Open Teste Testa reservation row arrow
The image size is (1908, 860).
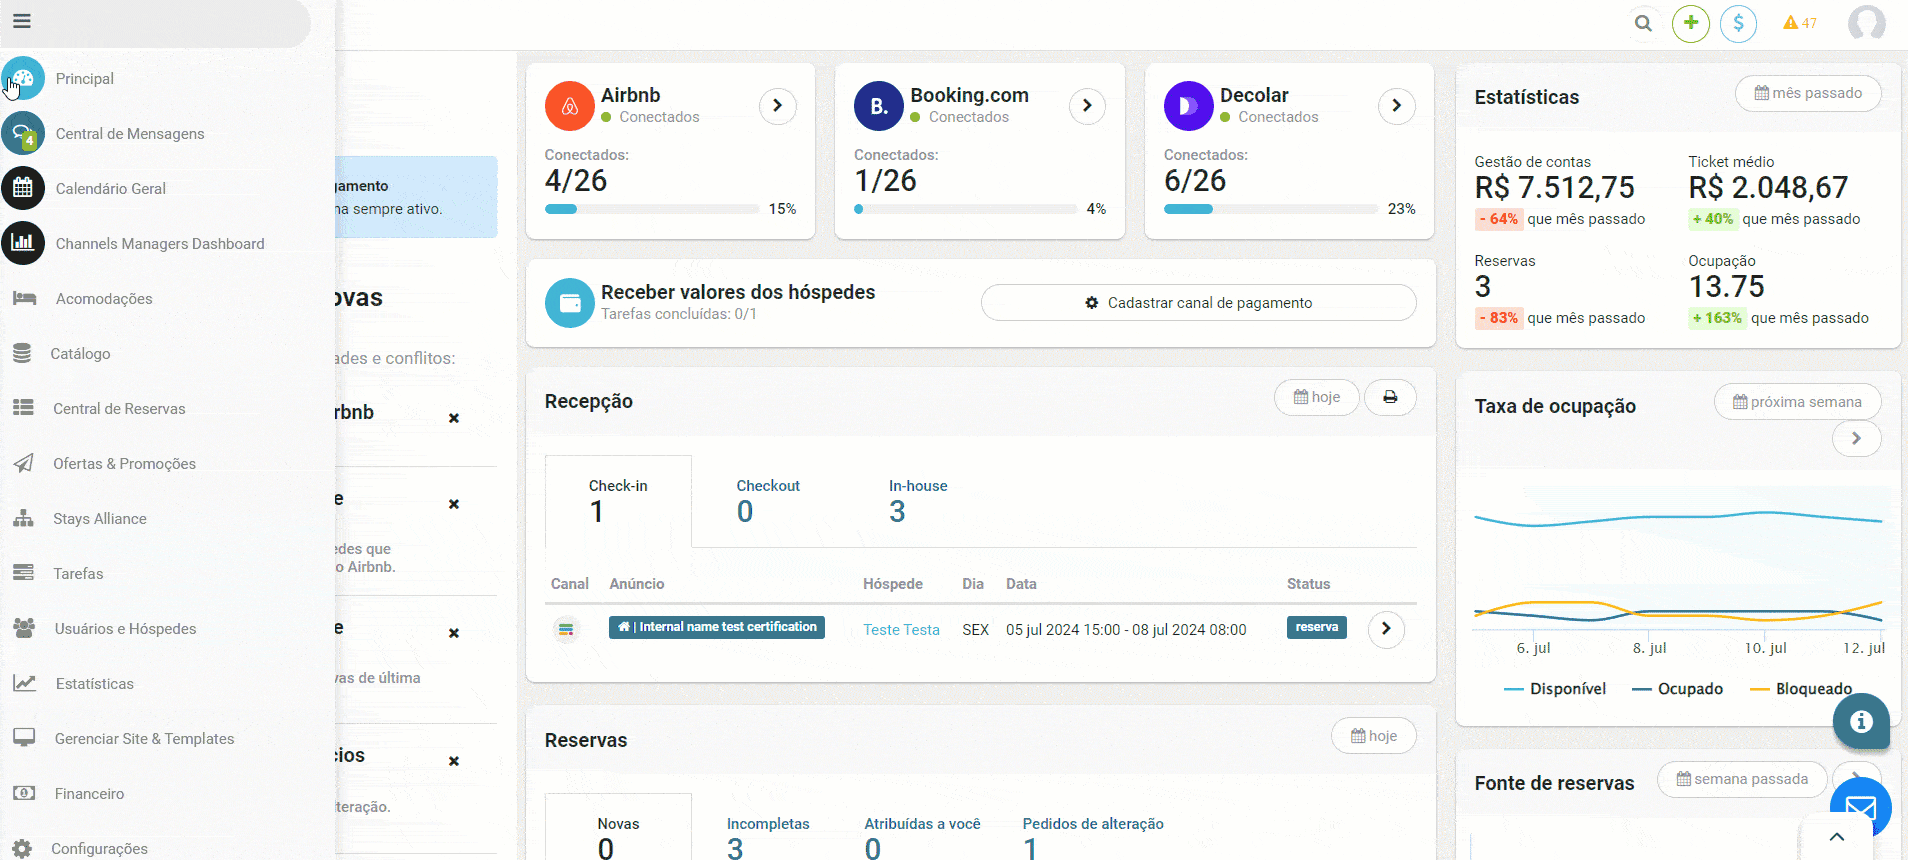(x=1386, y=629)
